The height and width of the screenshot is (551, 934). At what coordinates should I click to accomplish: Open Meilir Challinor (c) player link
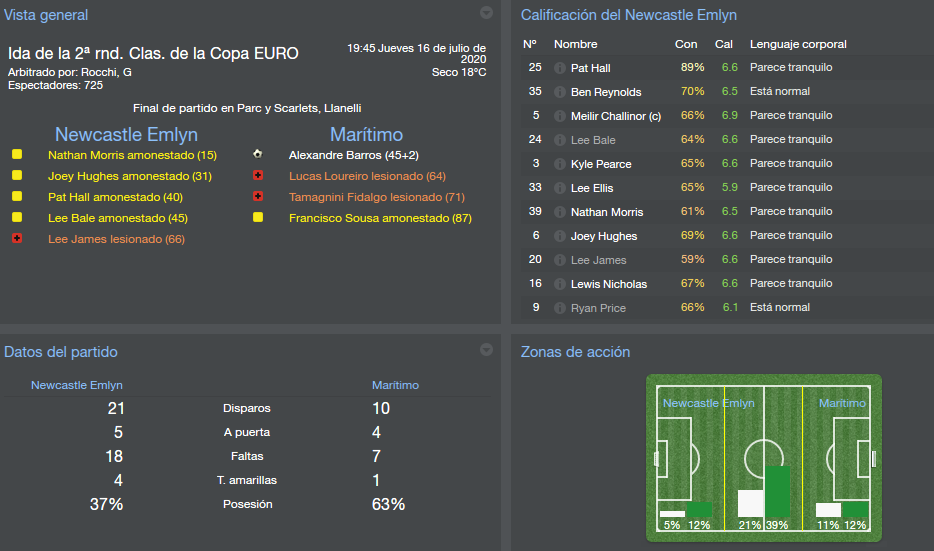[616, 116]
